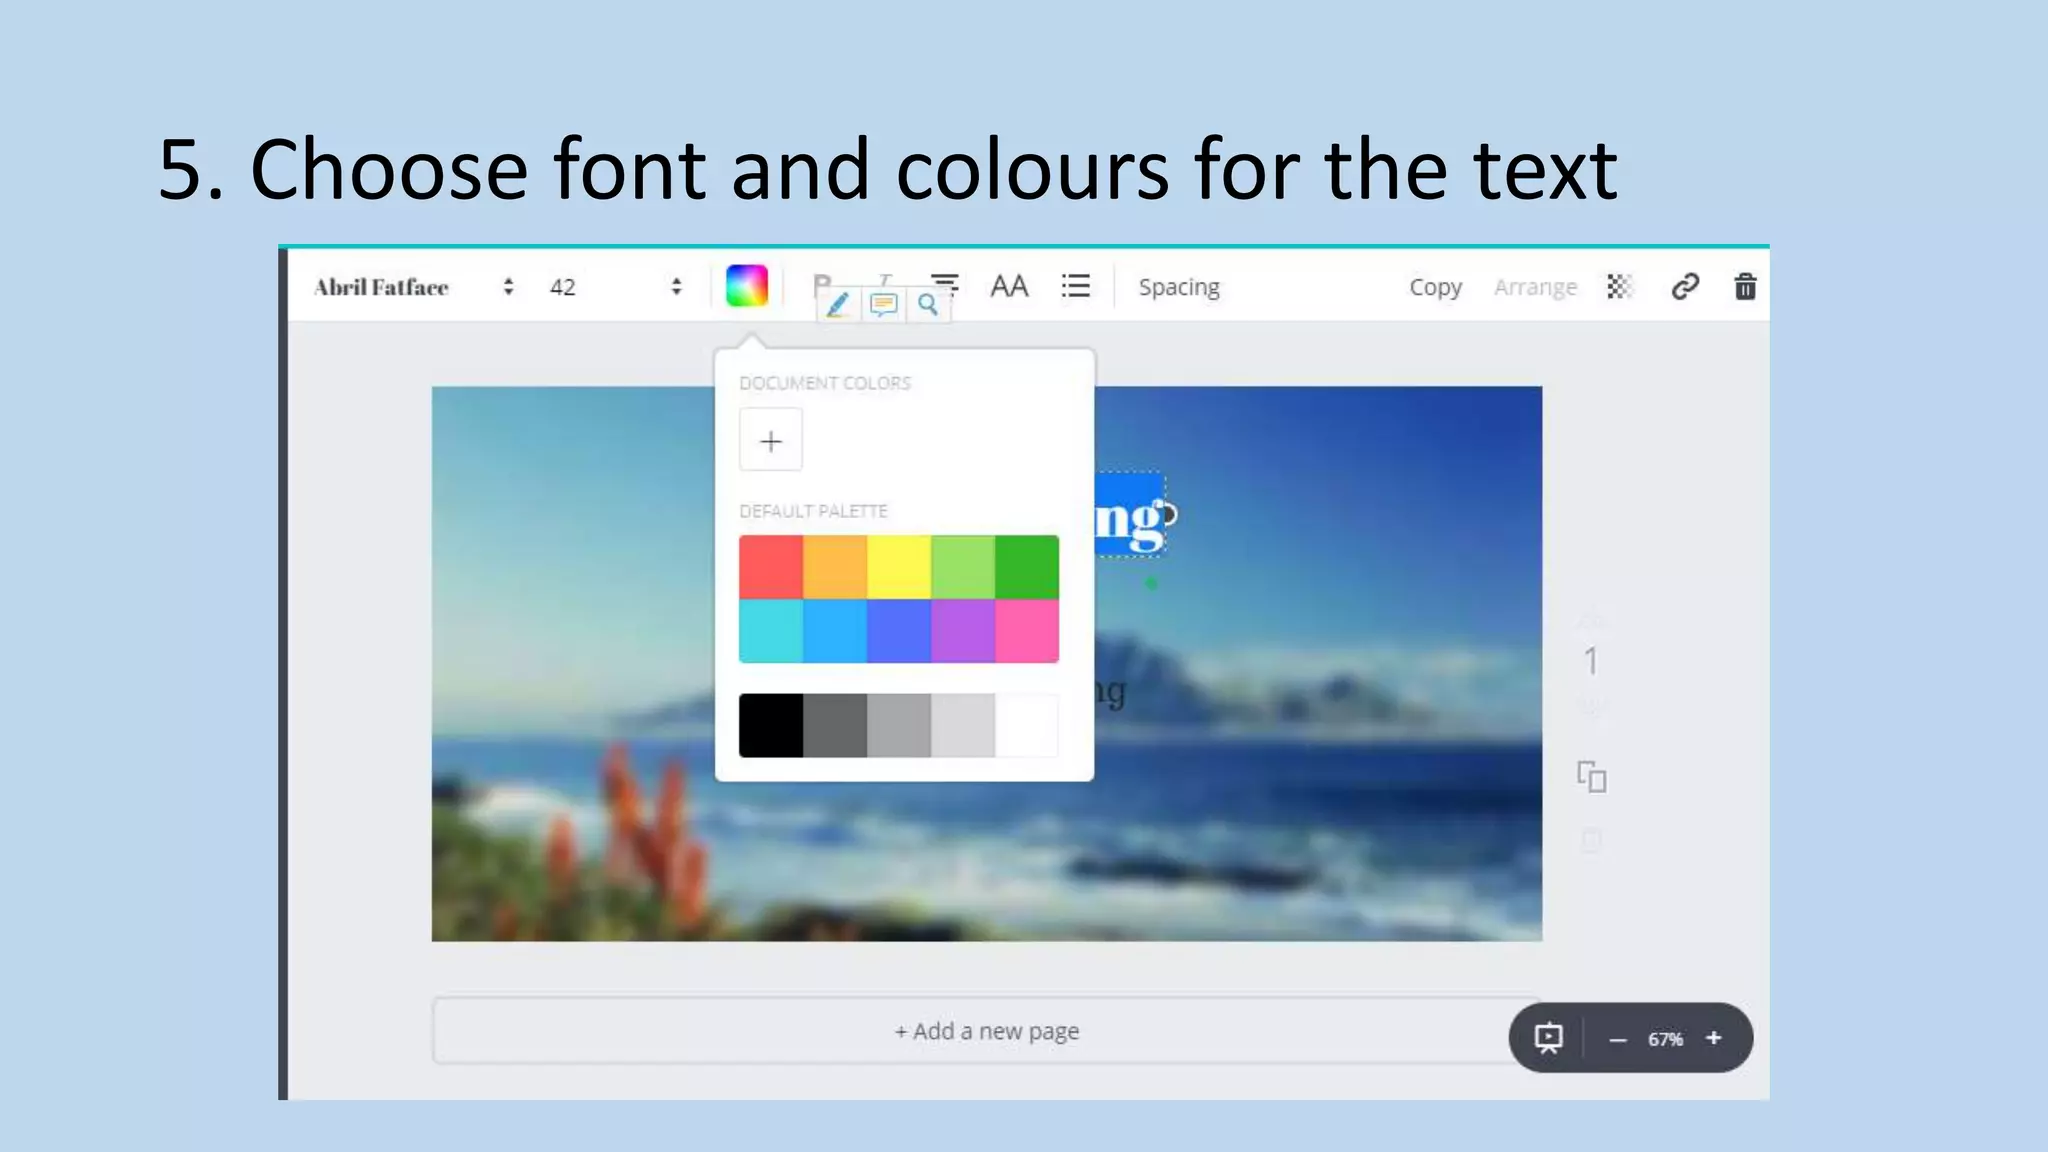Toggle bulleted list icon
The image size is (2048, 1152).
1075,287
